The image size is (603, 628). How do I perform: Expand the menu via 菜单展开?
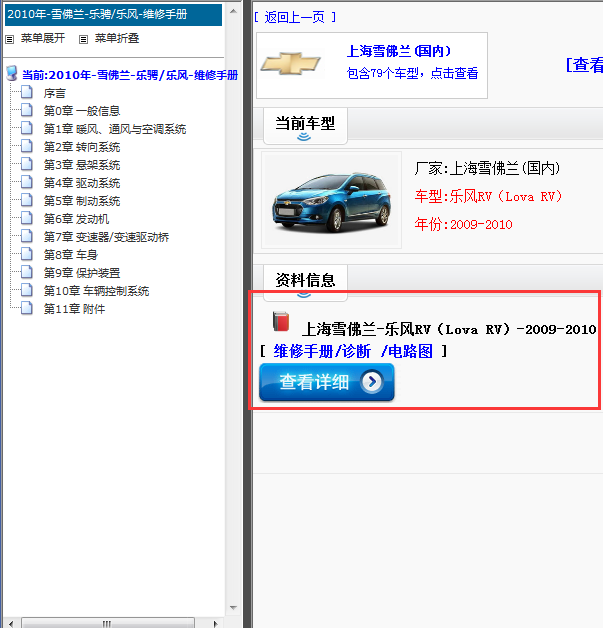pos(42,38)
